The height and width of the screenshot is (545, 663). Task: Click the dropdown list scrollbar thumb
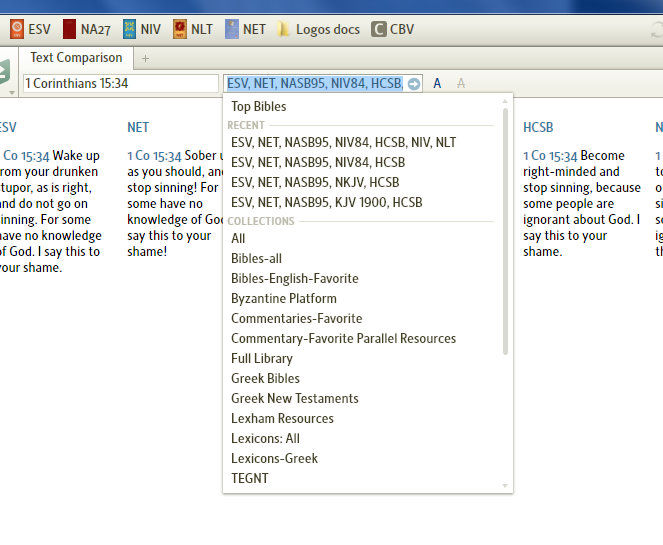(505, 232)
